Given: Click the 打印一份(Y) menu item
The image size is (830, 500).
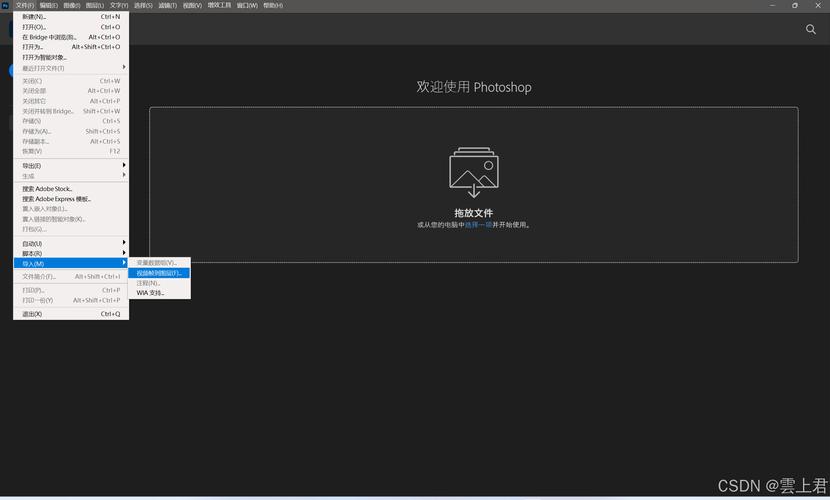Looking at the screenshot, I should (x=71, y=301).
